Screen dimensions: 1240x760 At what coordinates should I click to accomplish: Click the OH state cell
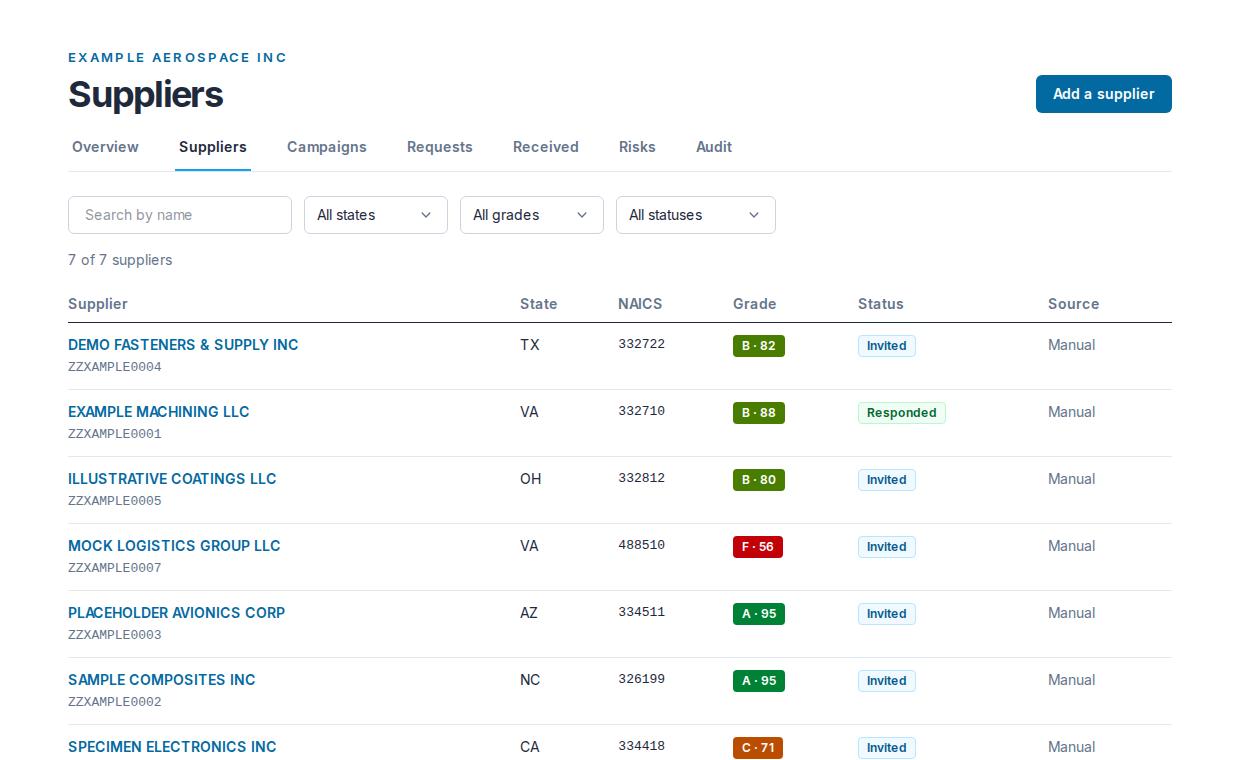pos(531,479)
